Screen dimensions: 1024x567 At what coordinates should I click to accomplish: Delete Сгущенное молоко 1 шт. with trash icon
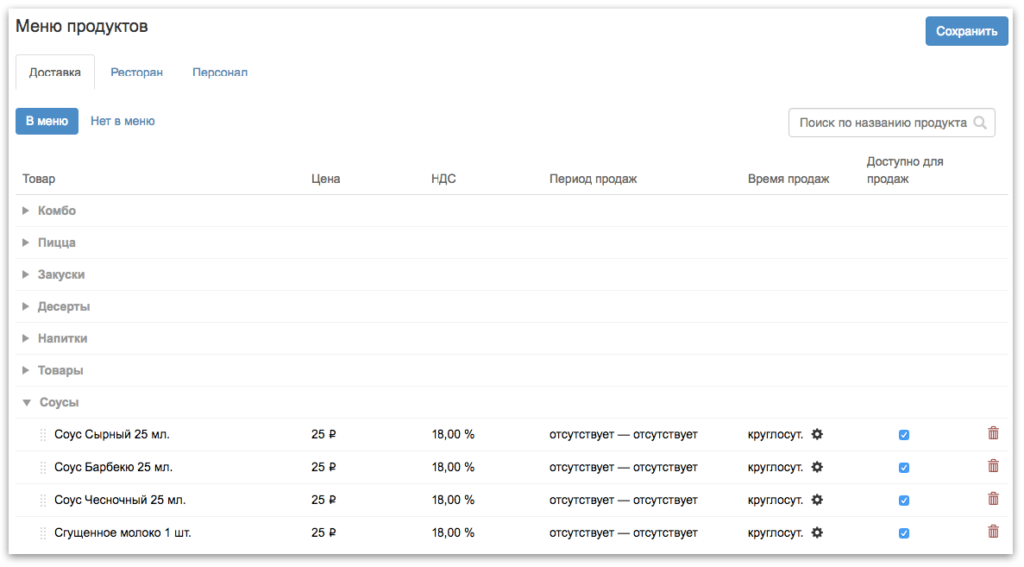tap(993, 531)
